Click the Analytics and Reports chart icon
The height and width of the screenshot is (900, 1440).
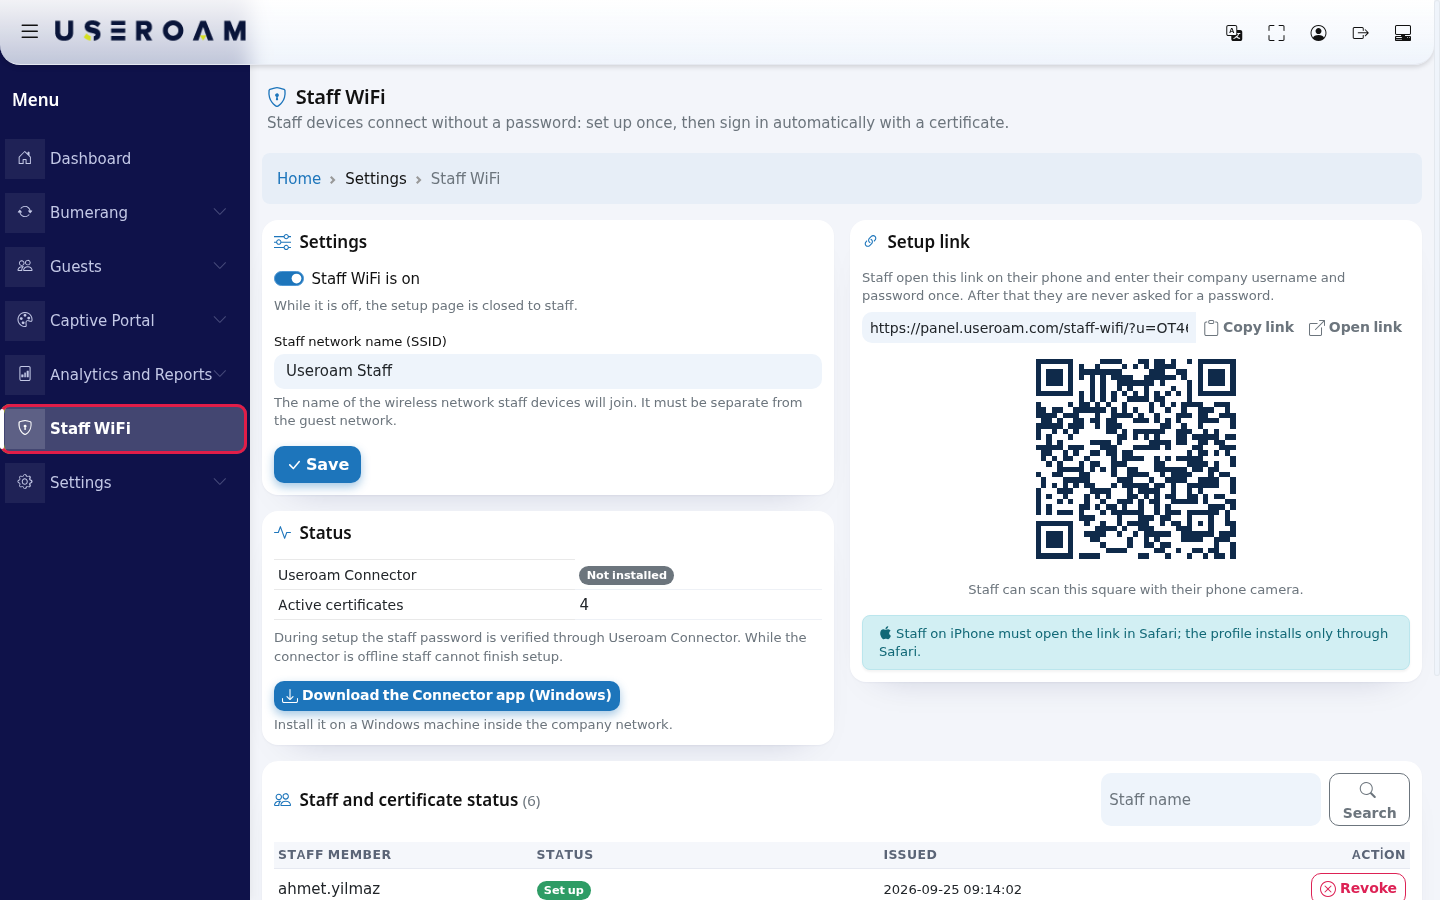tap(25, 374)
